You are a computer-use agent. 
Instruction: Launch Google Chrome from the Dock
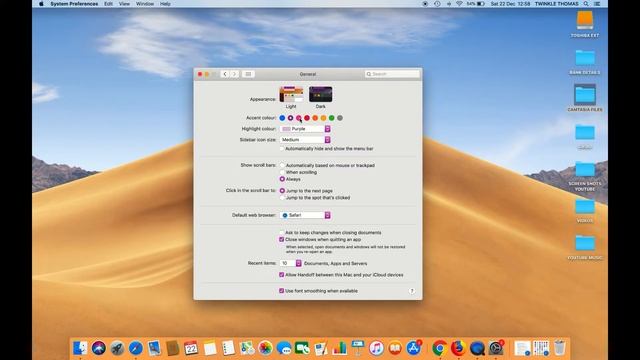(x=440, y=348)
